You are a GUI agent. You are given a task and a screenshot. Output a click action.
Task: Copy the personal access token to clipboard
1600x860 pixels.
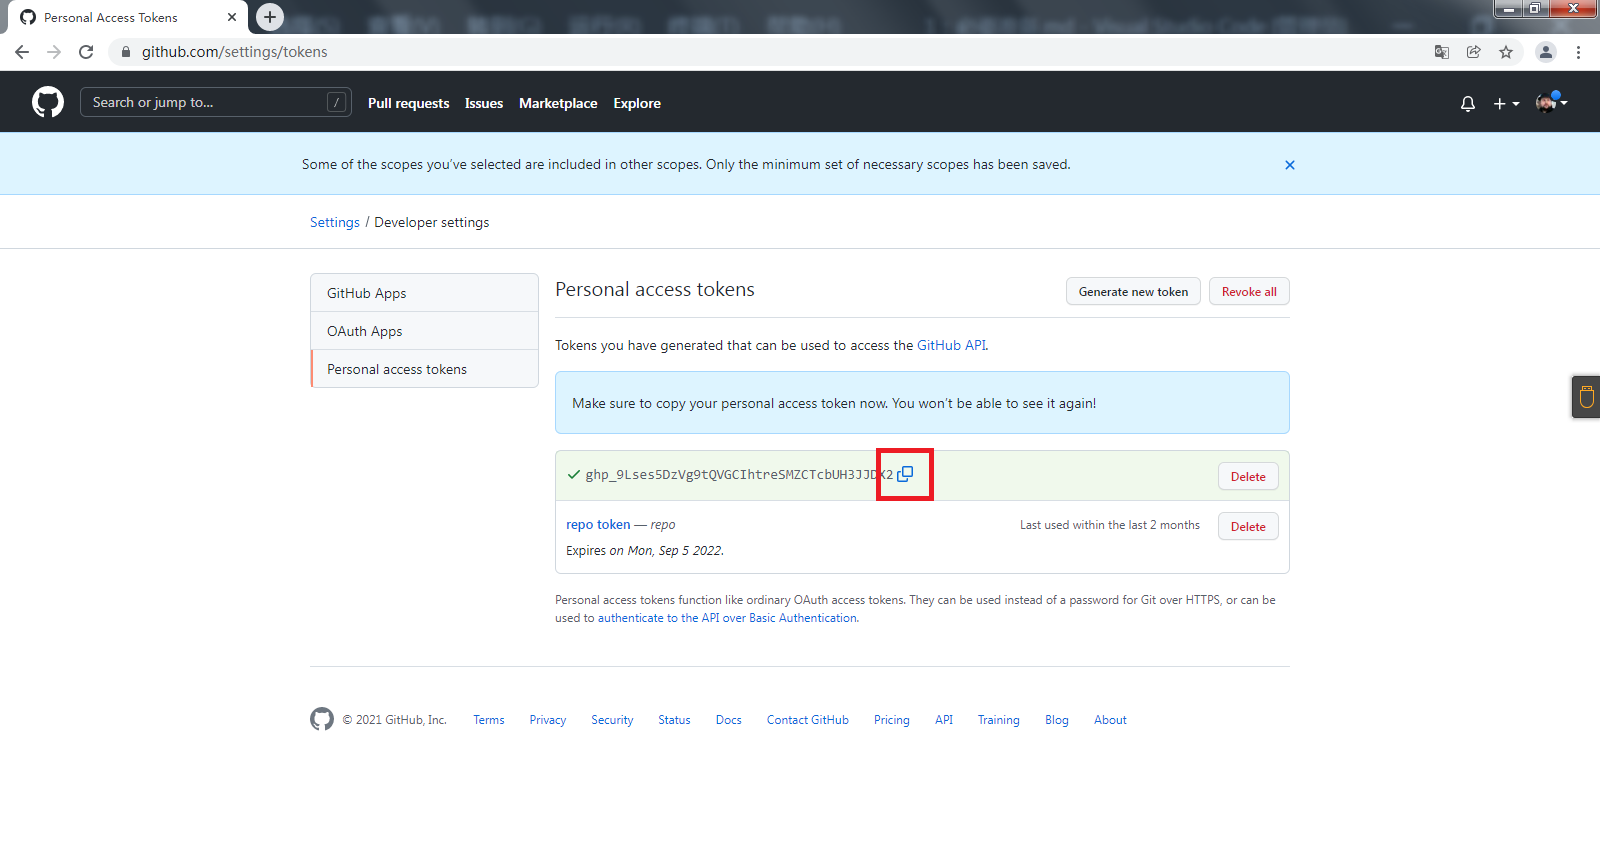coord(905,474)
